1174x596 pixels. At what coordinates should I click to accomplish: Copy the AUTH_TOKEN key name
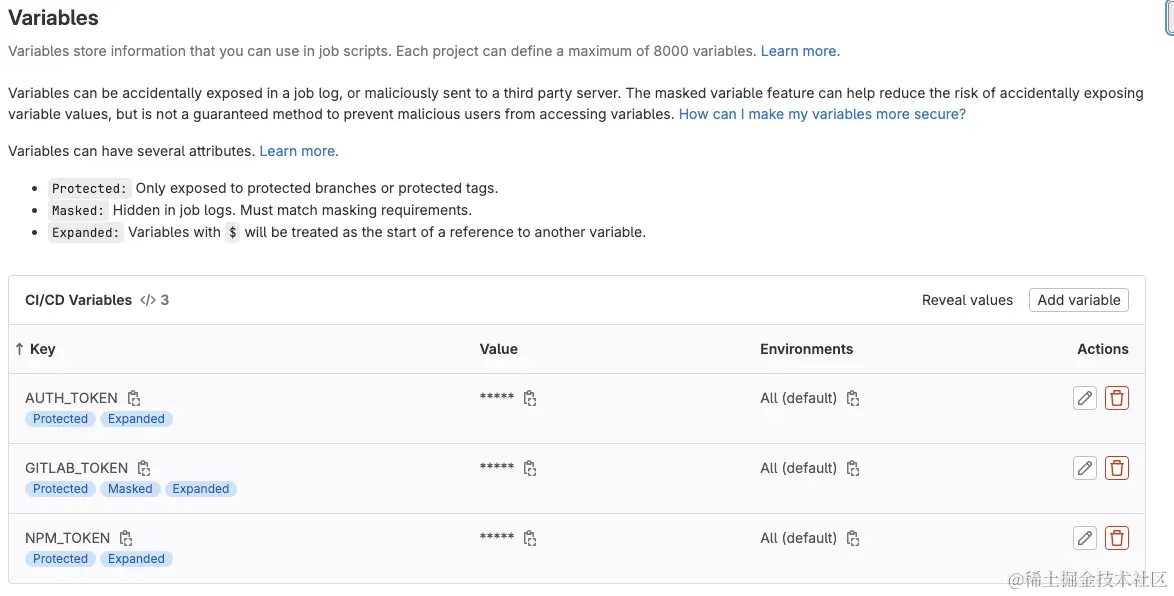click(134, 399)
